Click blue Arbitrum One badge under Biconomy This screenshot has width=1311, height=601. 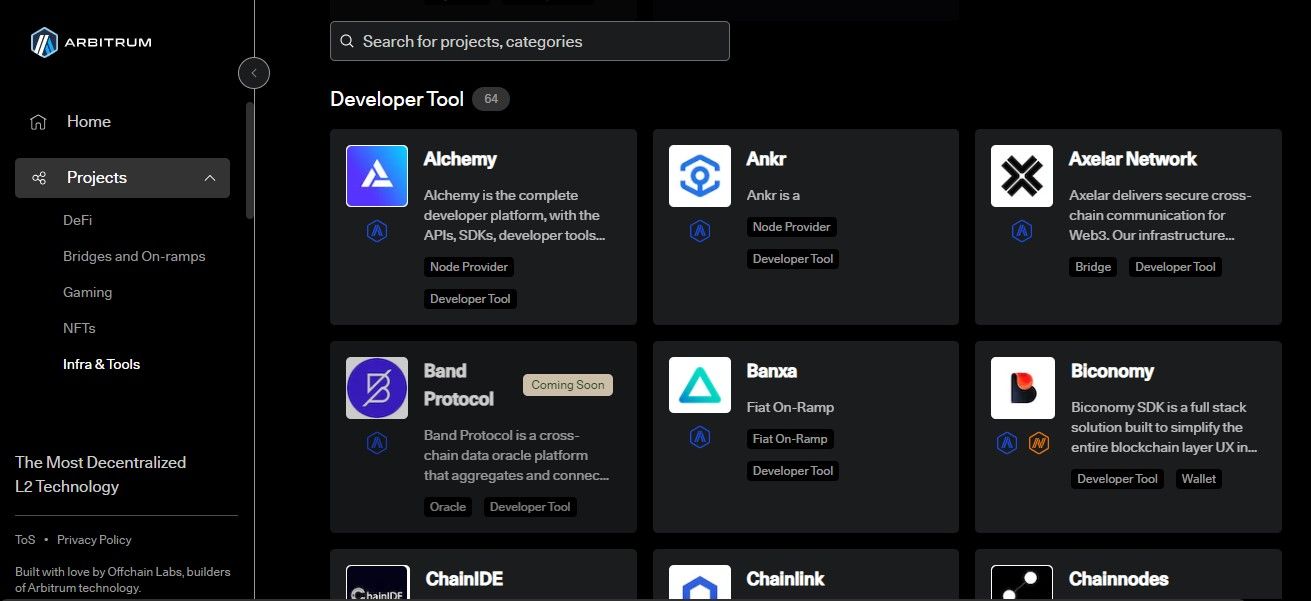pyautogui.click(x=1007, y=443)
